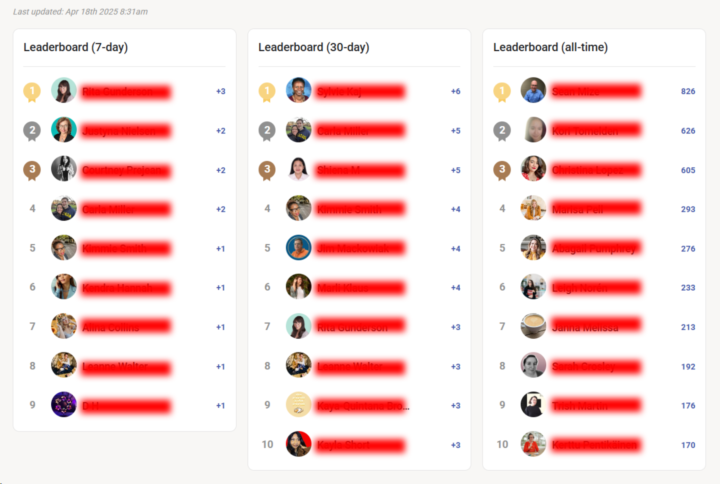Viewport: 720px width, 484px height.
Task: Click the bronze rank 3 medal in all-time leaderboard
Action: [x=502, y=170]
